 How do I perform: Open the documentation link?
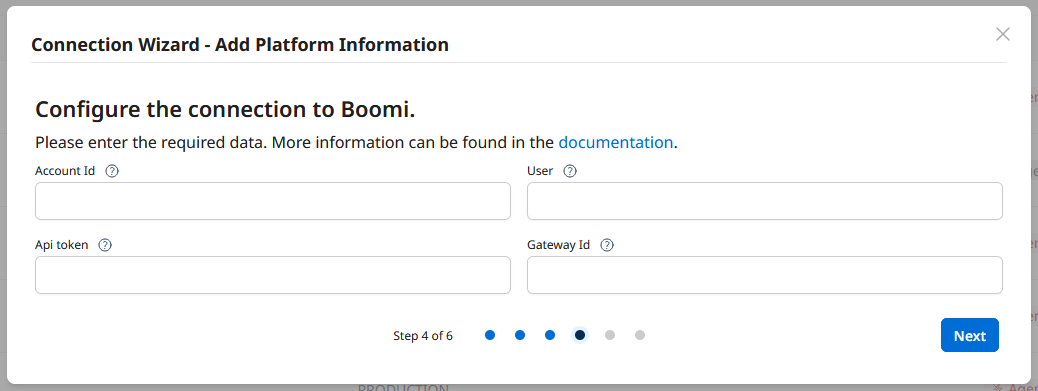click(x=616, y=142)
